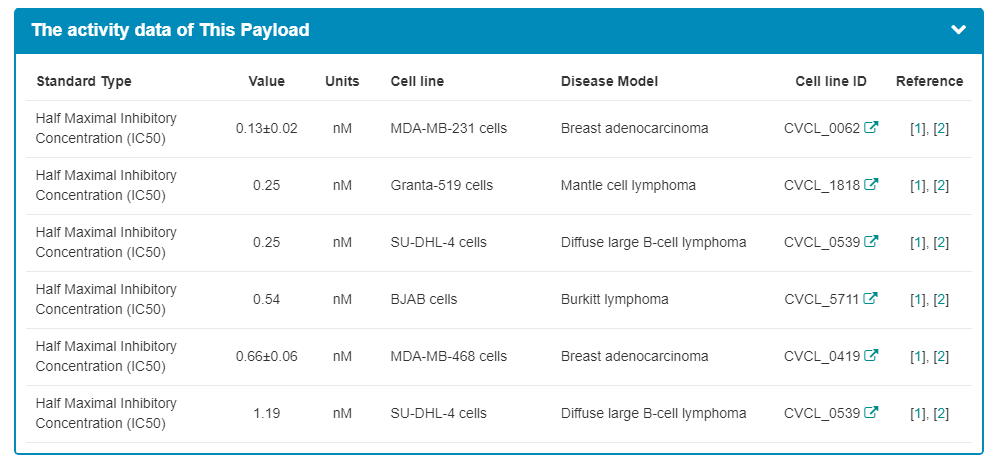Viewport: 1000px width, 463px height.
Task: Click the Disease Model column header
Action: [x=609, y=81]
